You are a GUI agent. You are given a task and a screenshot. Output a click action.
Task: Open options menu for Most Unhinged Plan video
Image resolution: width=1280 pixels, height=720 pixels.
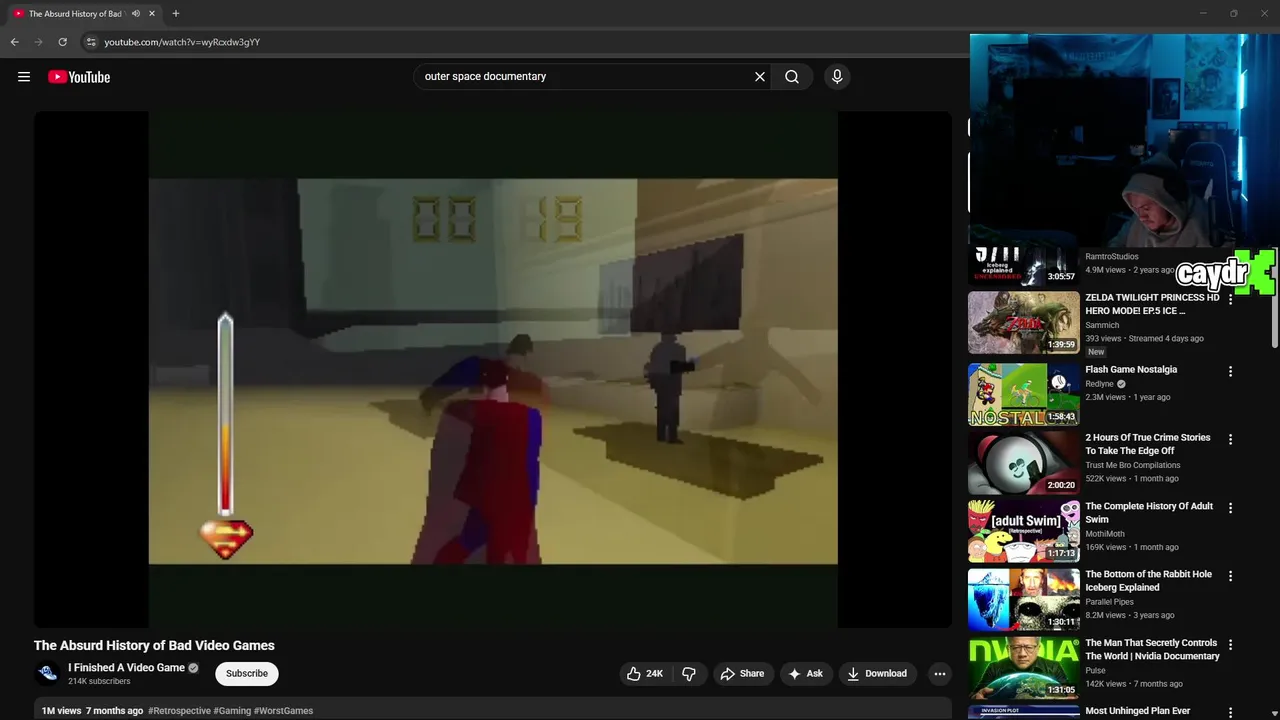tap(1230, 713)
